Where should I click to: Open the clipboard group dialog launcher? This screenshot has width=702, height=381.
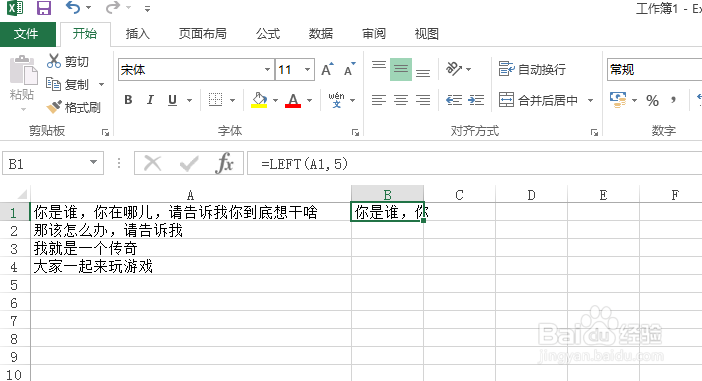click(x=105, y=132)
